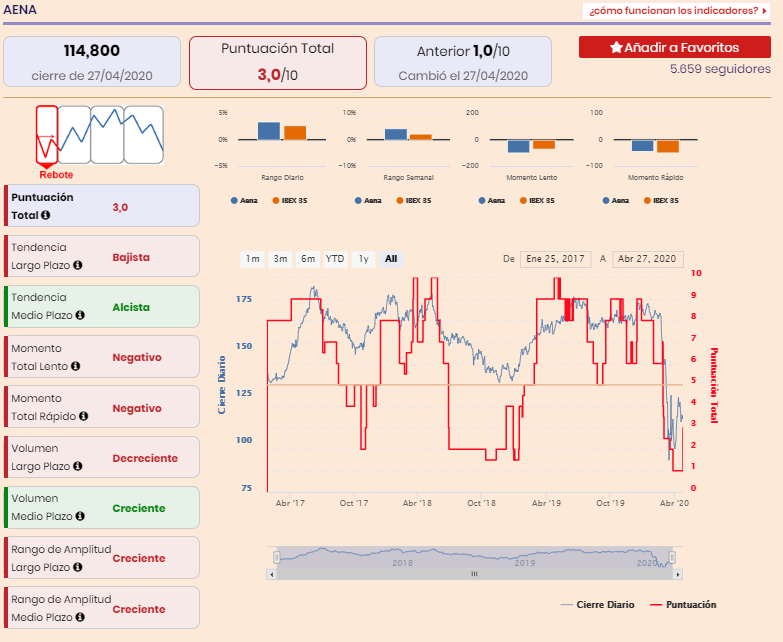This screenshot has width=783, height=642.
Task: Toggle Cierre Diario series in main chart legend
Action: [x=597, y=605]
